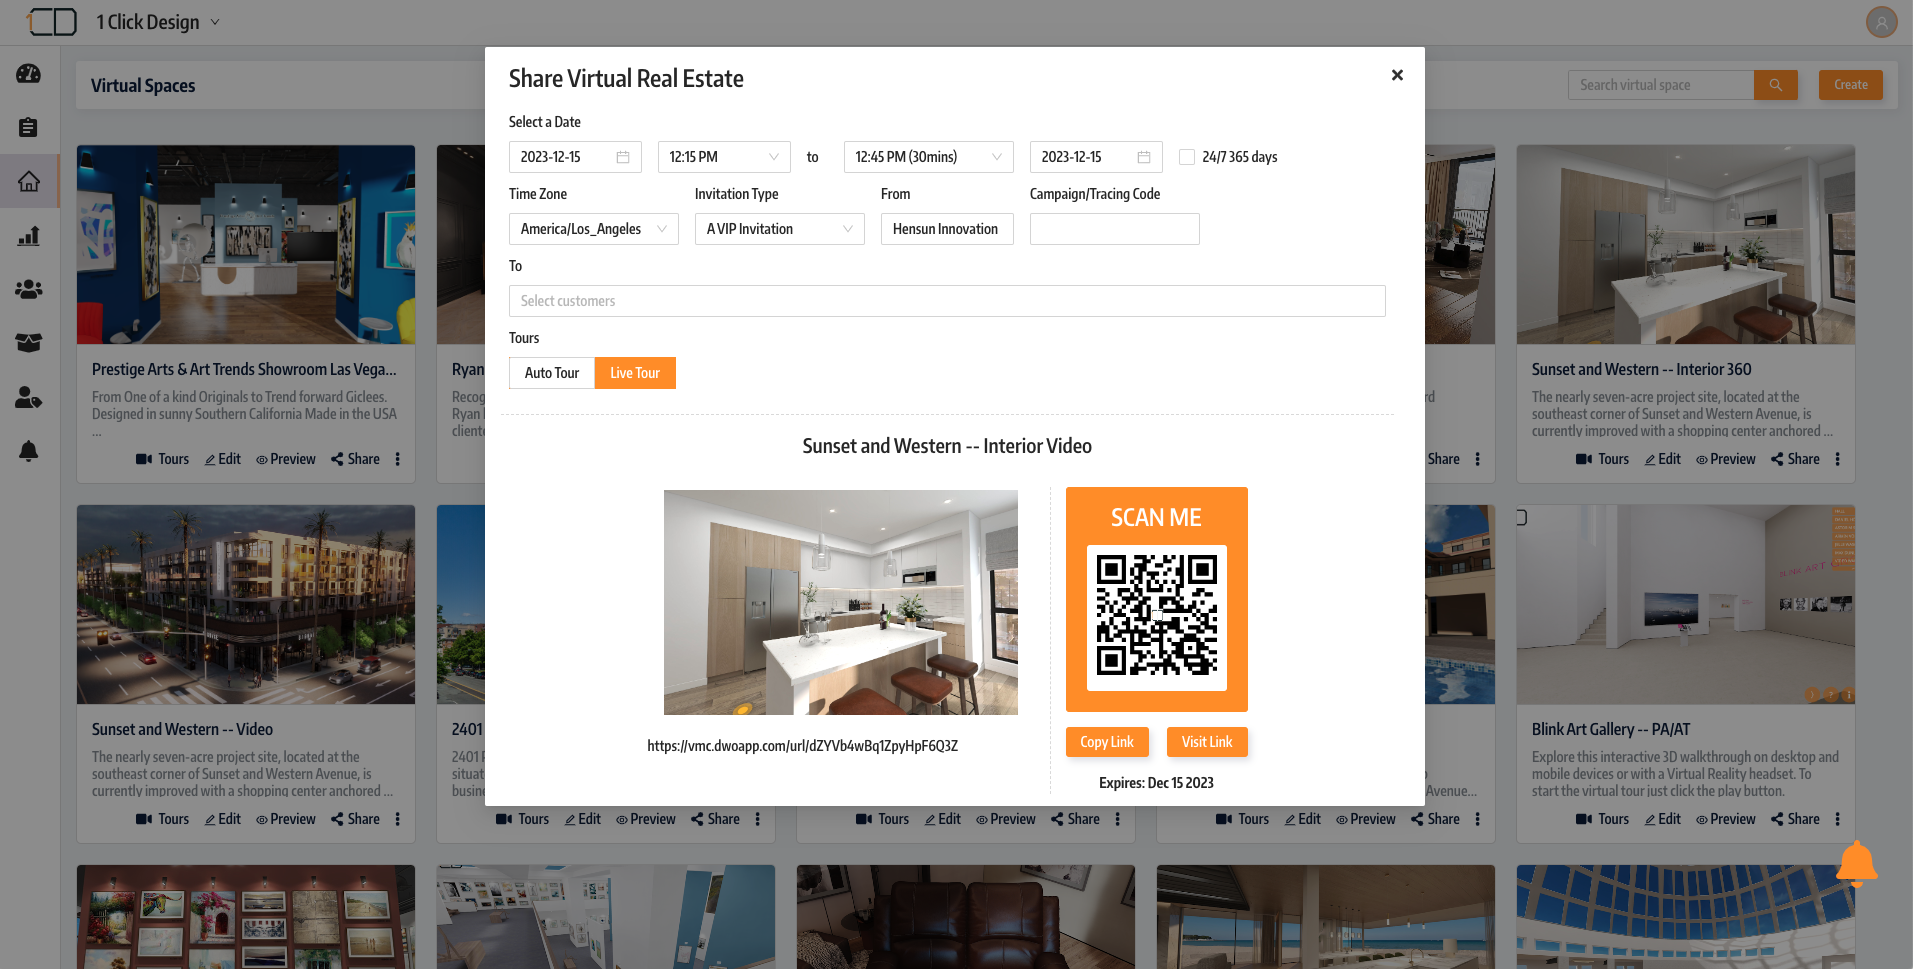Open the Sunset and Western Interior 360 thumbnail
1913x969 pixels.
tap(1686, 245)
